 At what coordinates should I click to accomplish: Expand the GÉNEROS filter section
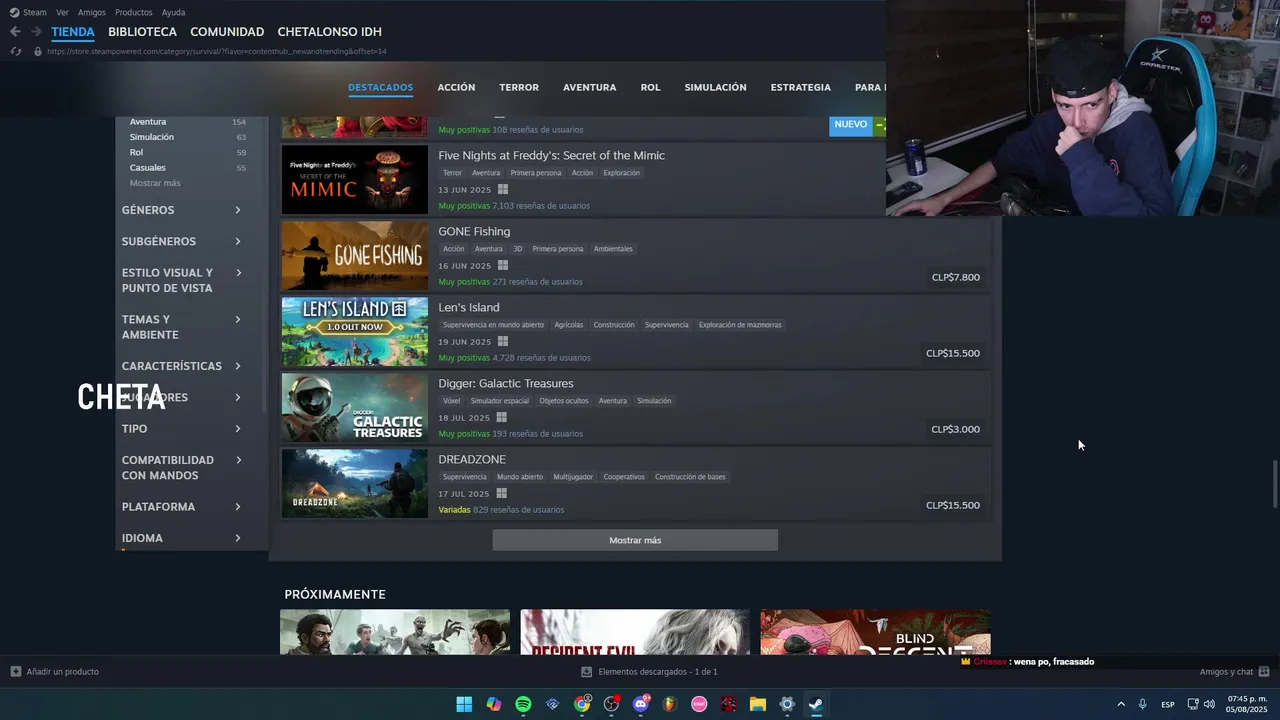pyautogui.click(x=182, y=210)
